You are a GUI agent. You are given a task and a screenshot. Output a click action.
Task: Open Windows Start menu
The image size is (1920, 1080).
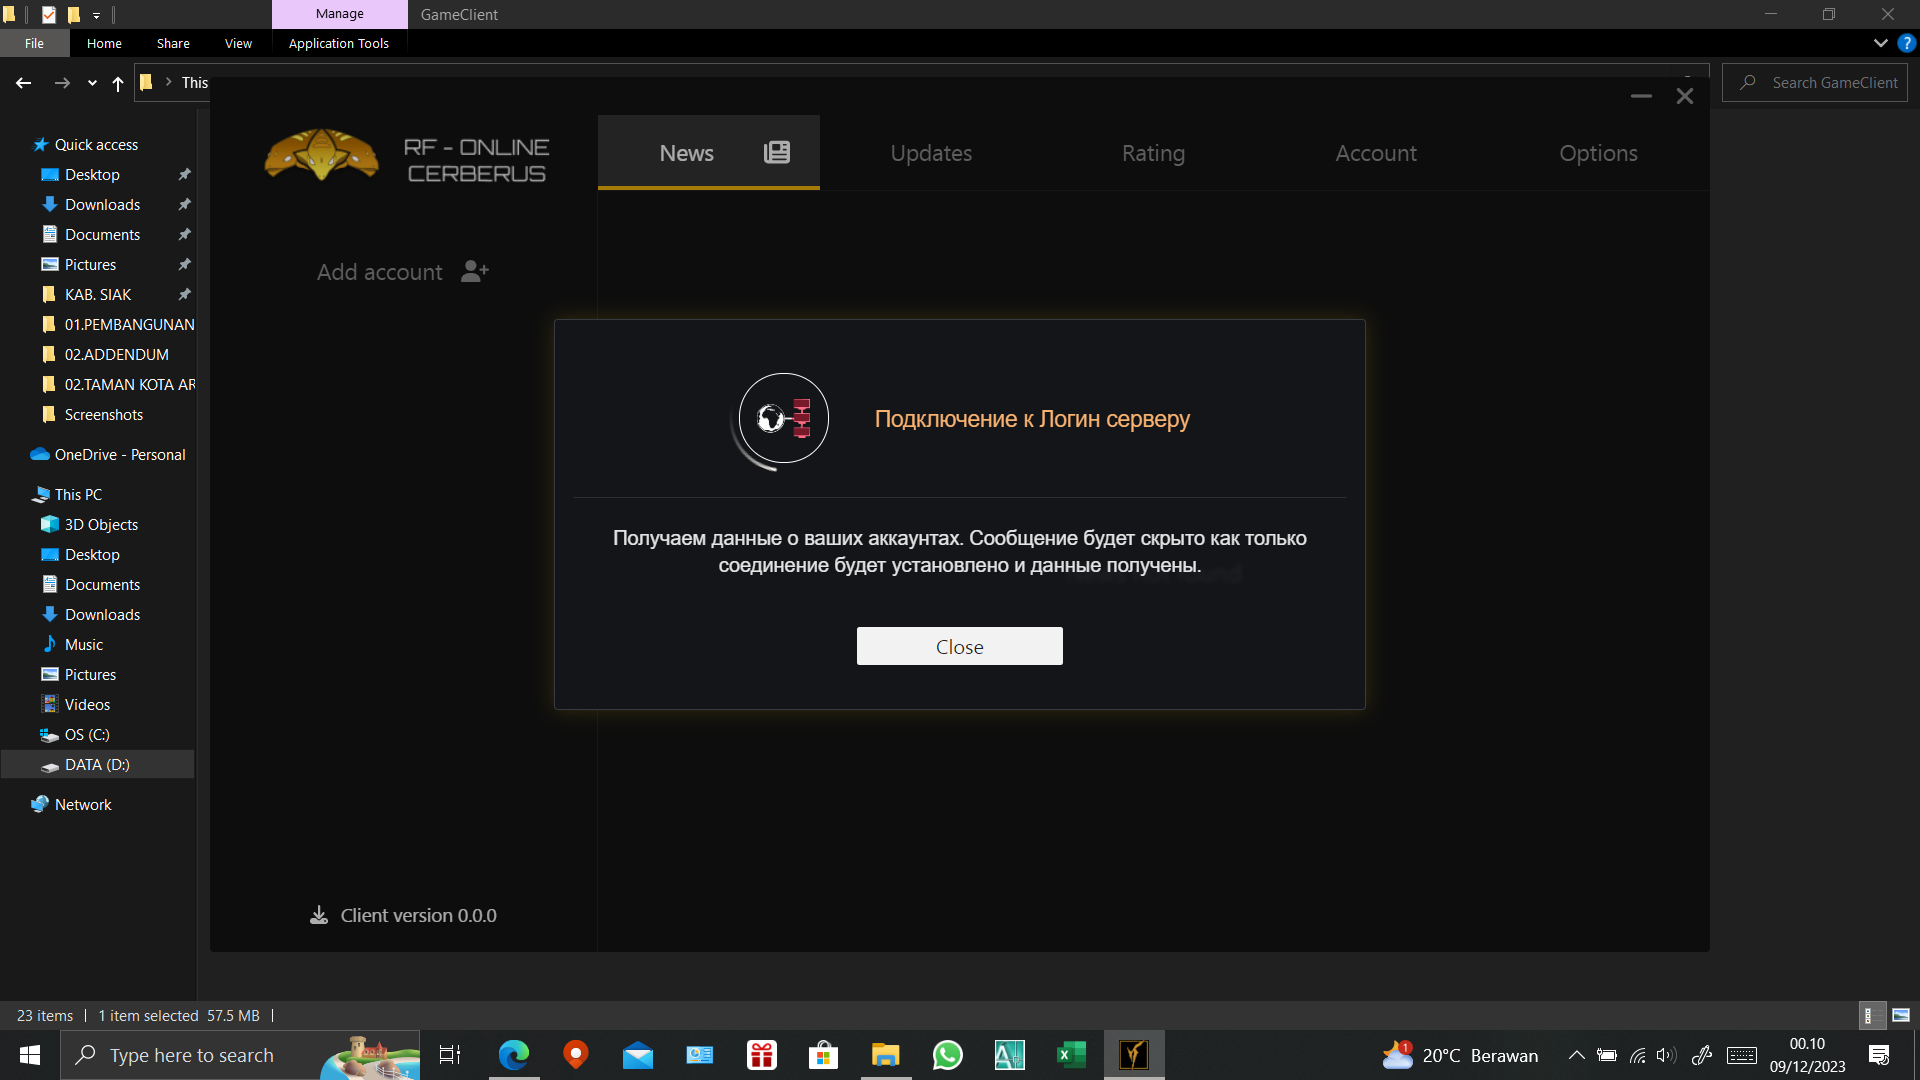[x=29, y=1055]
